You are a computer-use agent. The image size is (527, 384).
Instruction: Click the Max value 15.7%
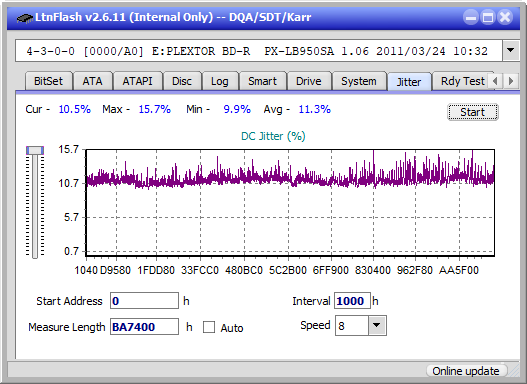pyautogui.click(x=155, y=109)
